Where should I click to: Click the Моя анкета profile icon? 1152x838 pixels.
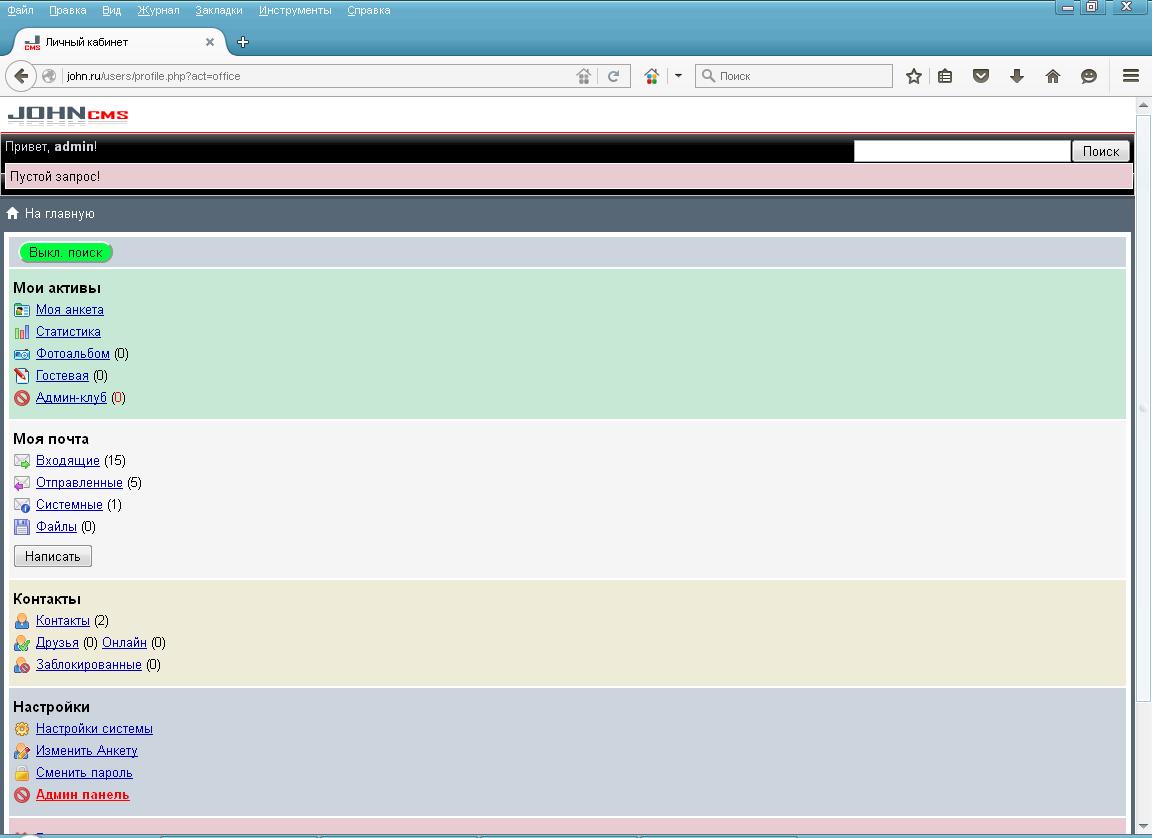22,310
